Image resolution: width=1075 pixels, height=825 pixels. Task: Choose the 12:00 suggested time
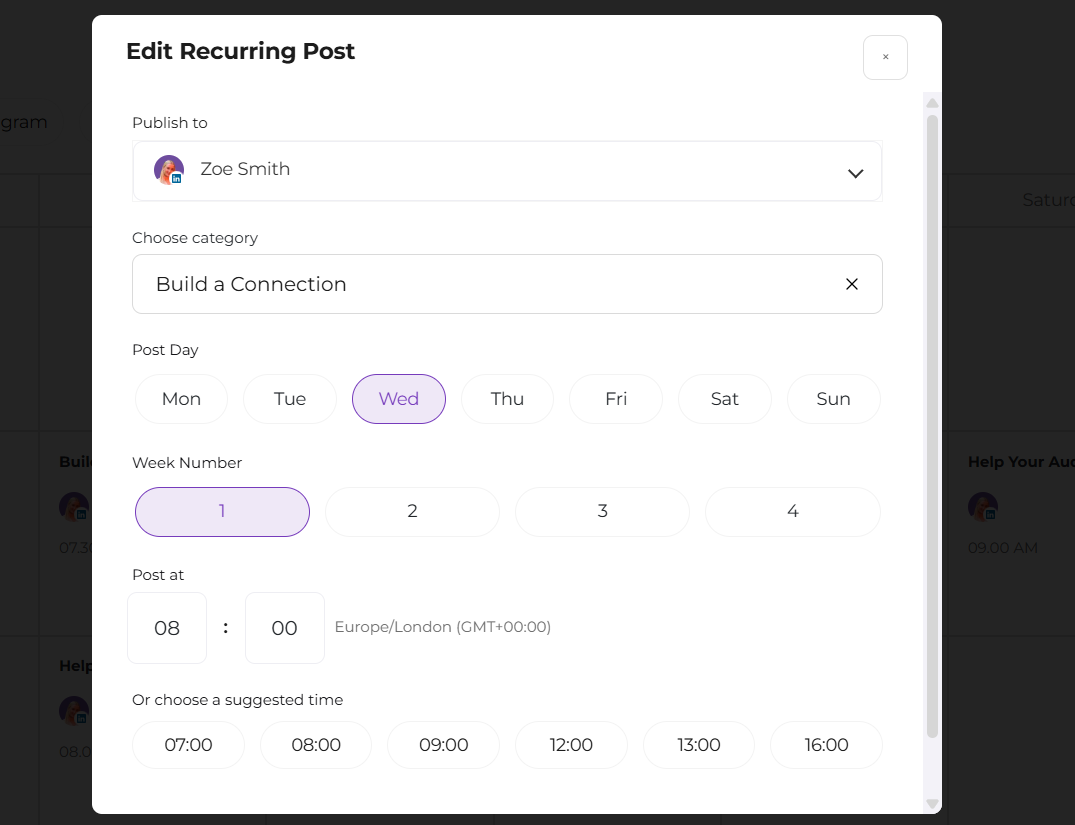tap(571, 745)
